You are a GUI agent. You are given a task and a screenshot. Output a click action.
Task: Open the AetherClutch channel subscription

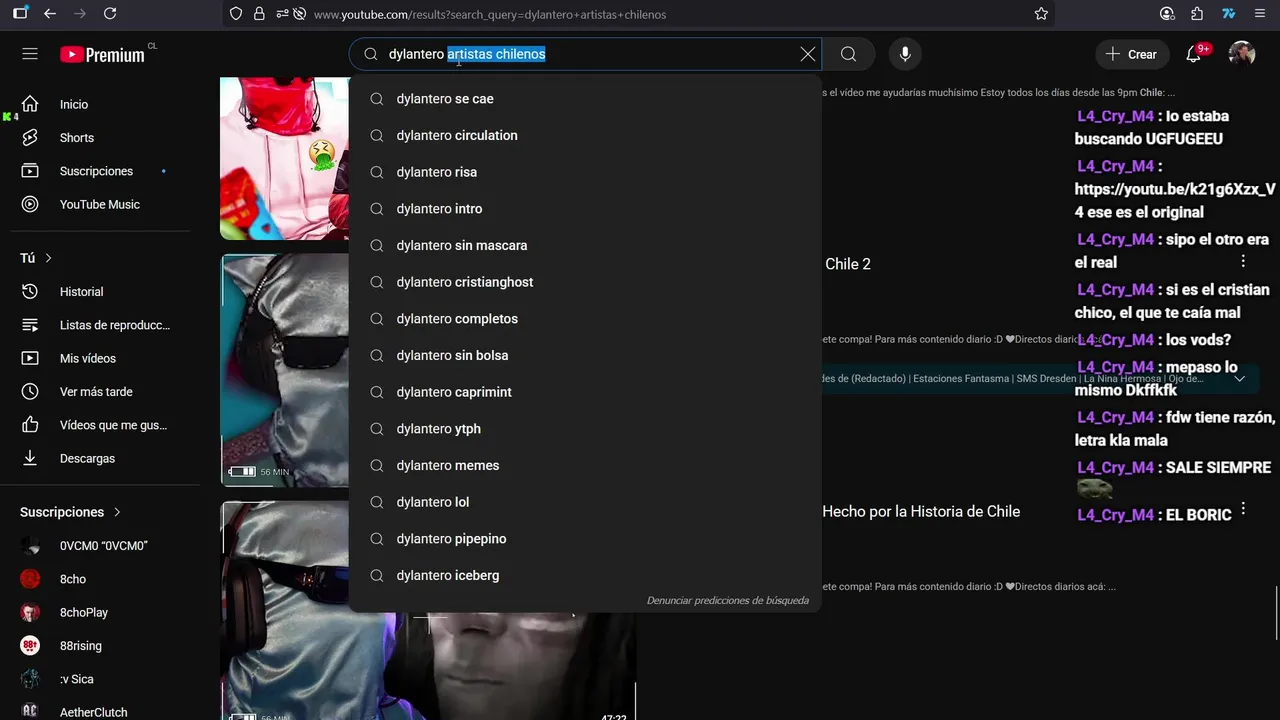(x=100, y=710)
